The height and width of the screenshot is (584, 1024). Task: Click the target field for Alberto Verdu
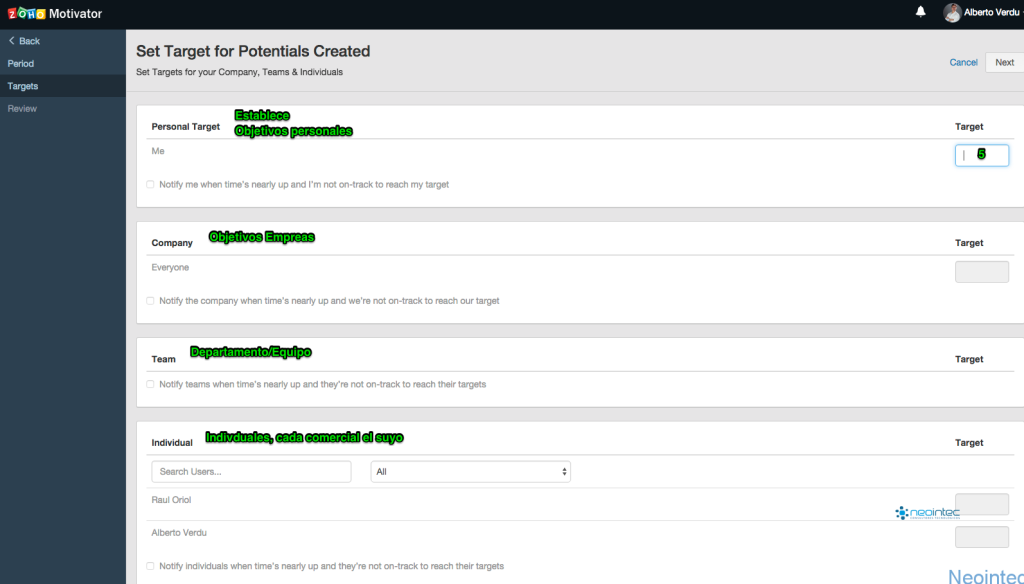[982, 537]
